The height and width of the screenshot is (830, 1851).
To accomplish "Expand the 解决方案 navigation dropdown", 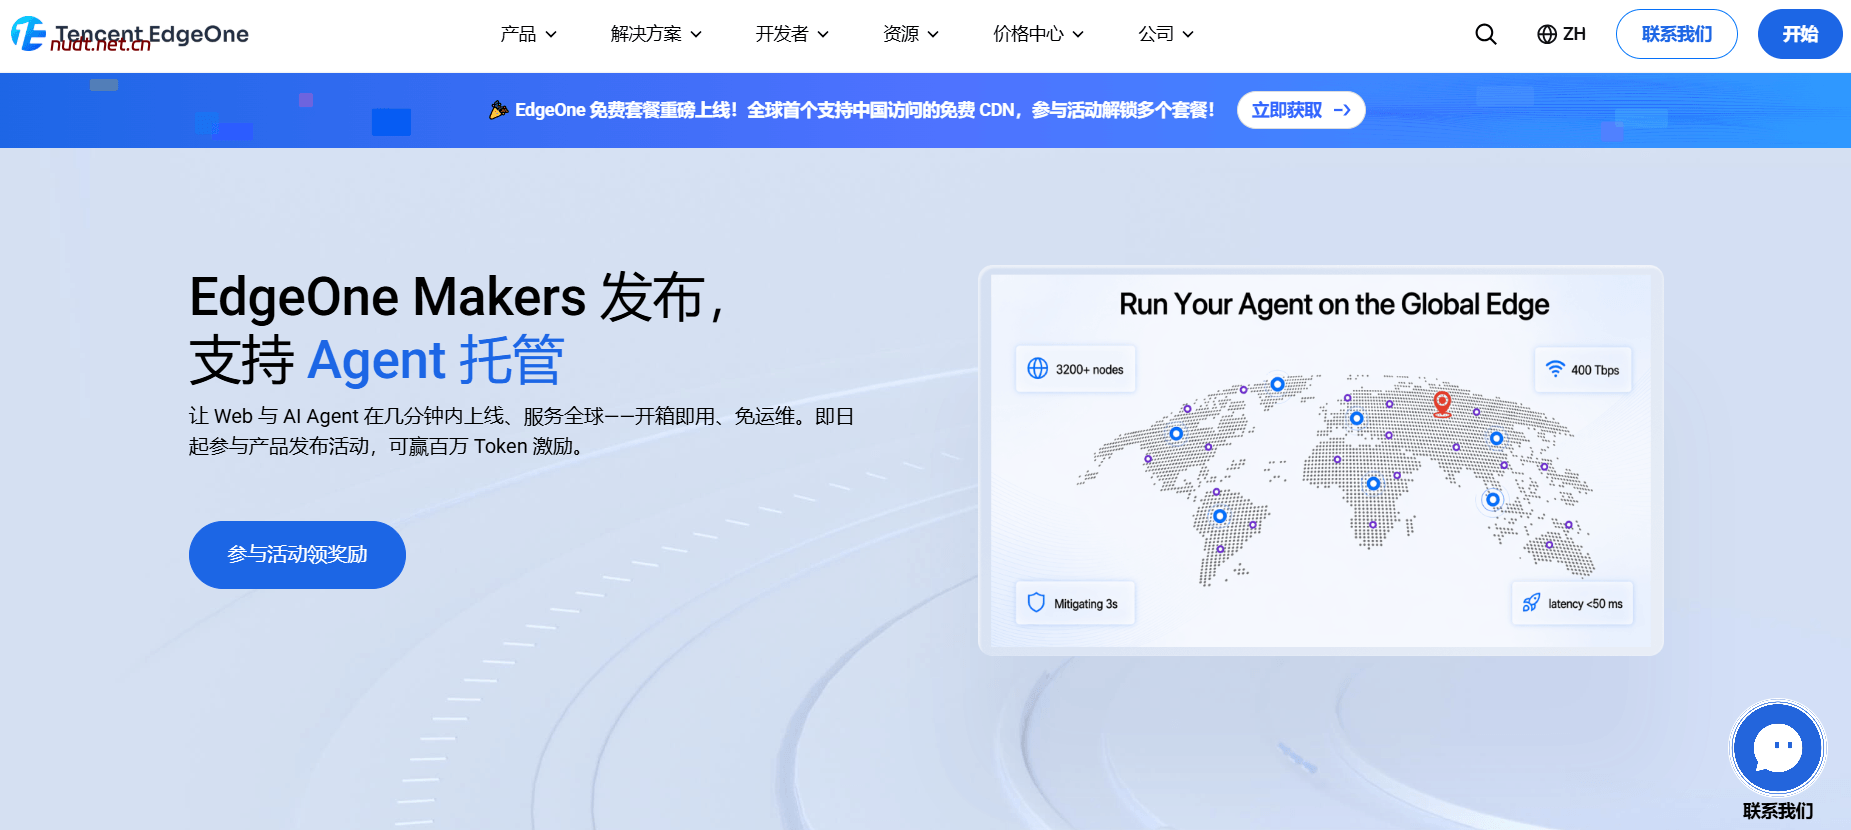I will tap(656, 34).
